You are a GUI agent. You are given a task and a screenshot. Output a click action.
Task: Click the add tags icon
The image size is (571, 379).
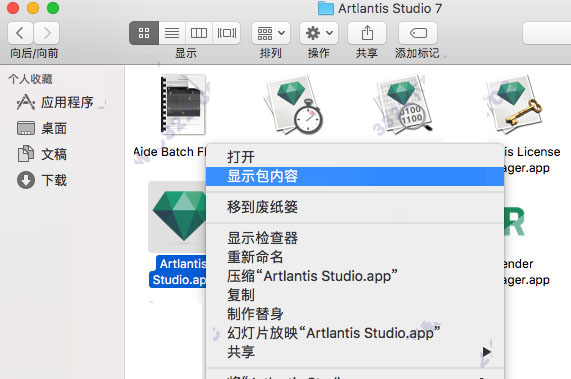(418, 33)
